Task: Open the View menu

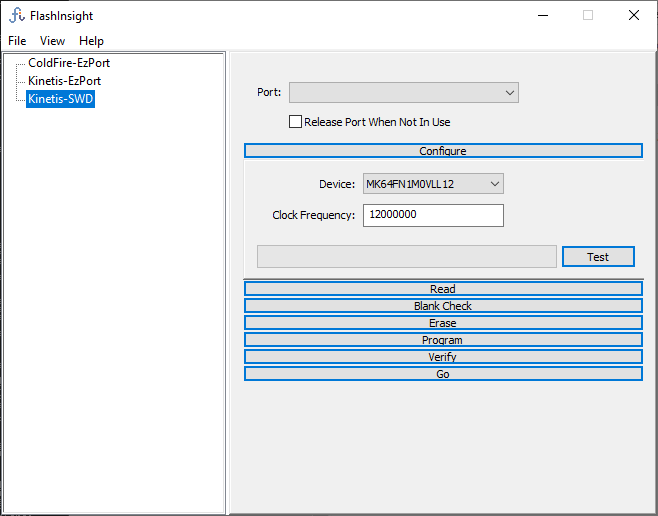Action: click(x=52, y=41)
